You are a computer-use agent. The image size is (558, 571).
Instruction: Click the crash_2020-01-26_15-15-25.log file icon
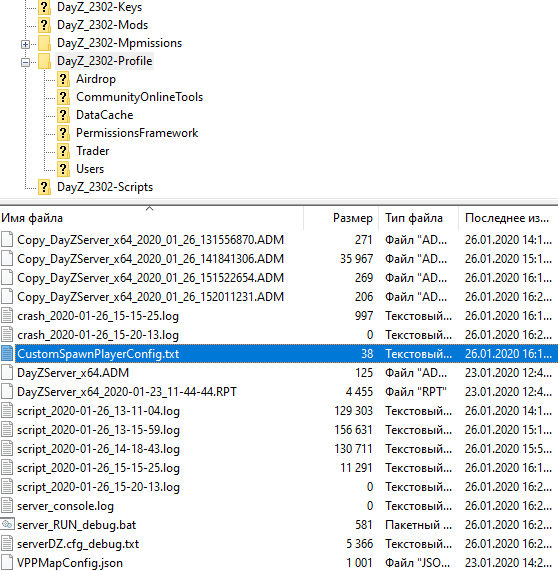[7, 315]
